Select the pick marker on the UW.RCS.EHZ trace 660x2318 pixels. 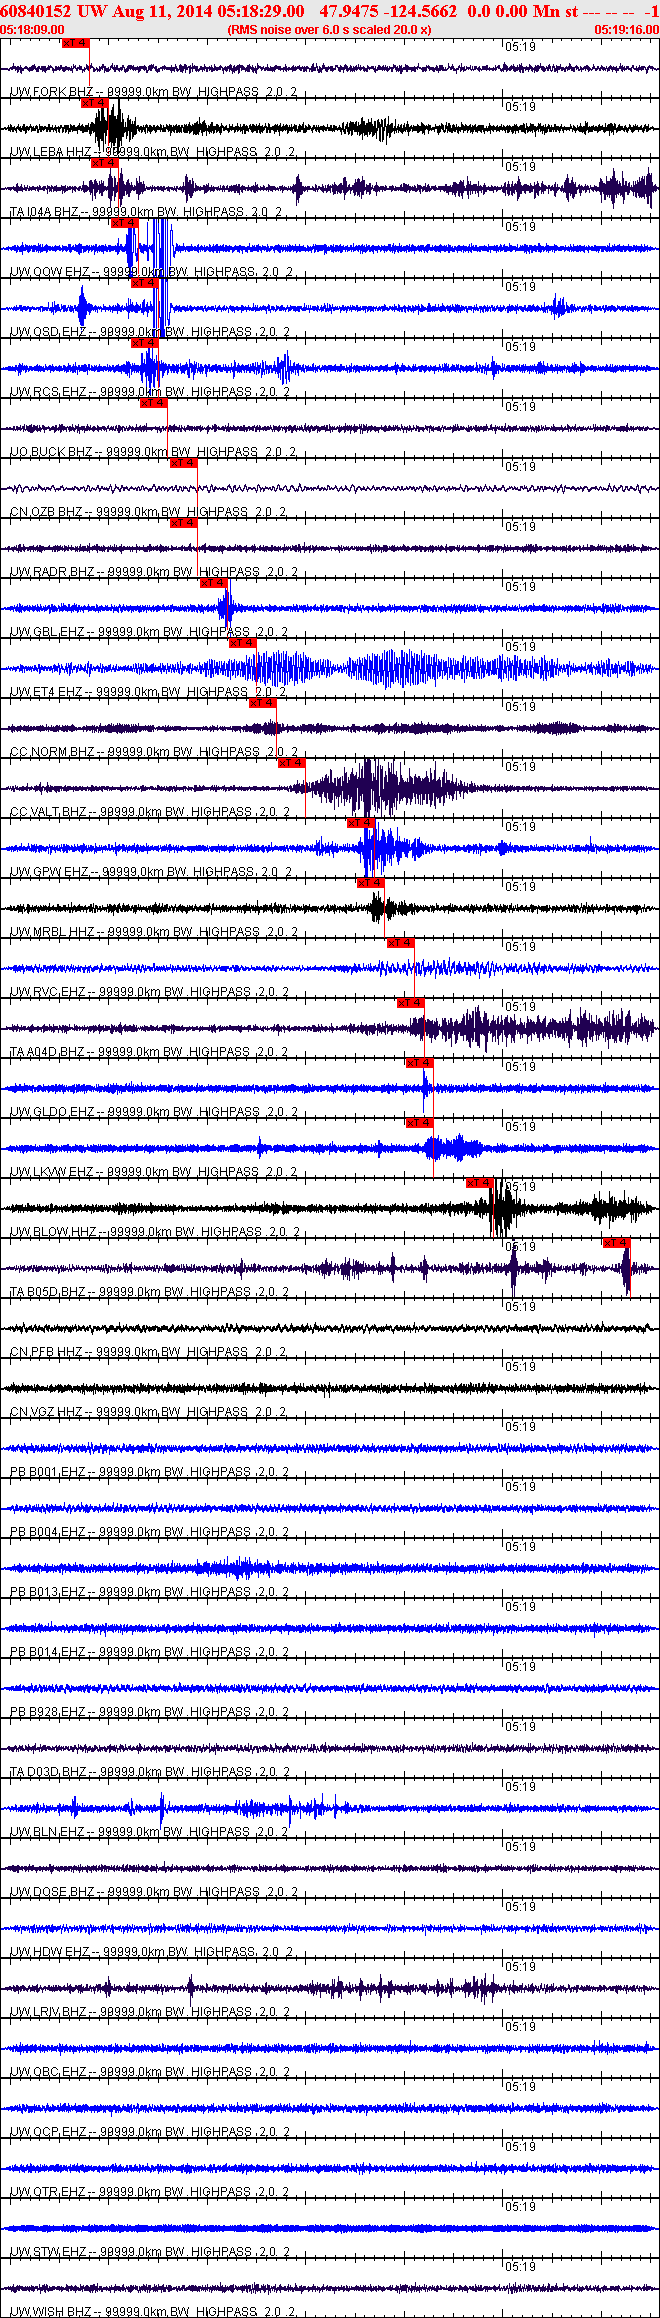[x=145, y=343]
